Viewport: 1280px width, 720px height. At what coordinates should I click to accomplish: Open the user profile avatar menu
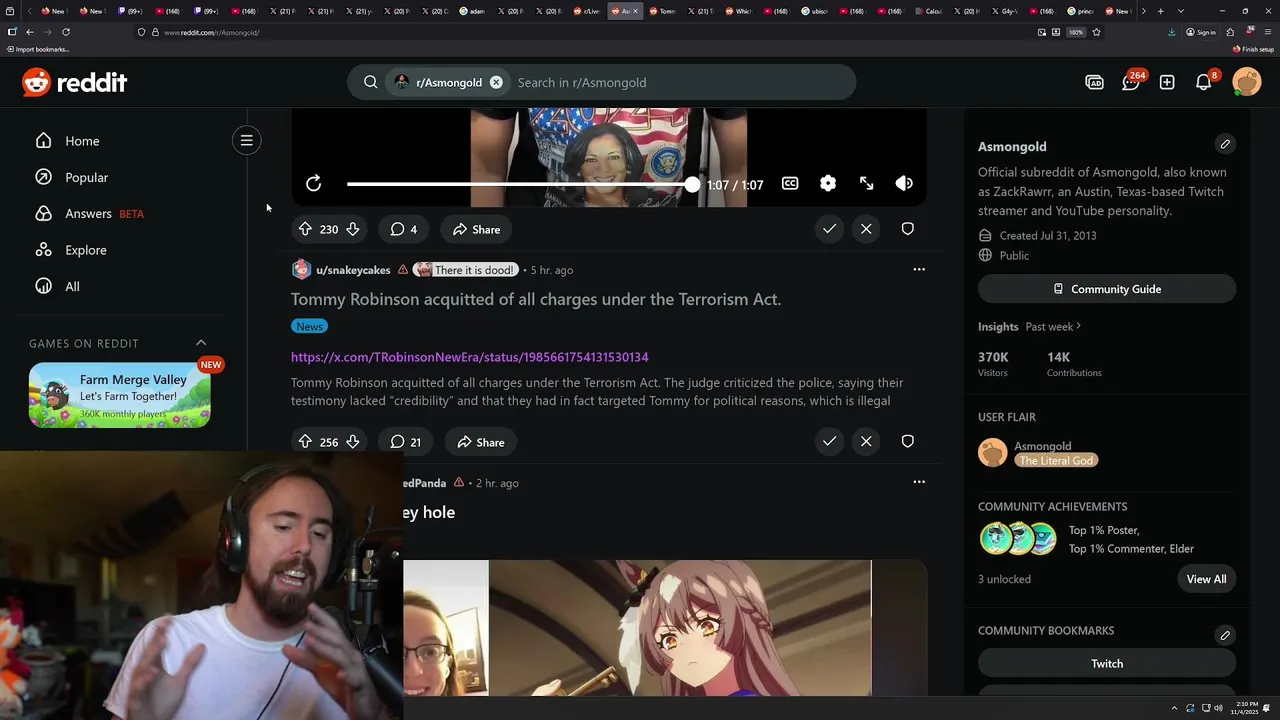point(1247,82)
